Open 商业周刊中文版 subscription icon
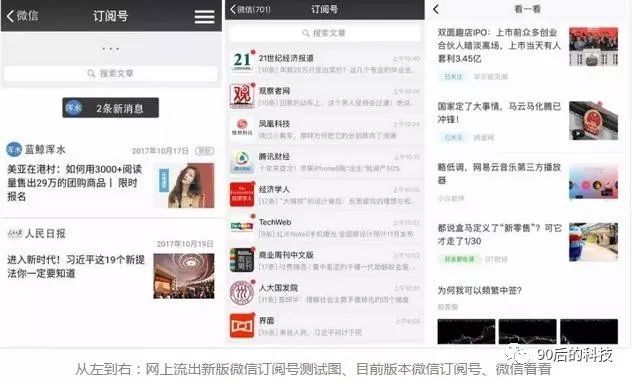 coord(242,260)
